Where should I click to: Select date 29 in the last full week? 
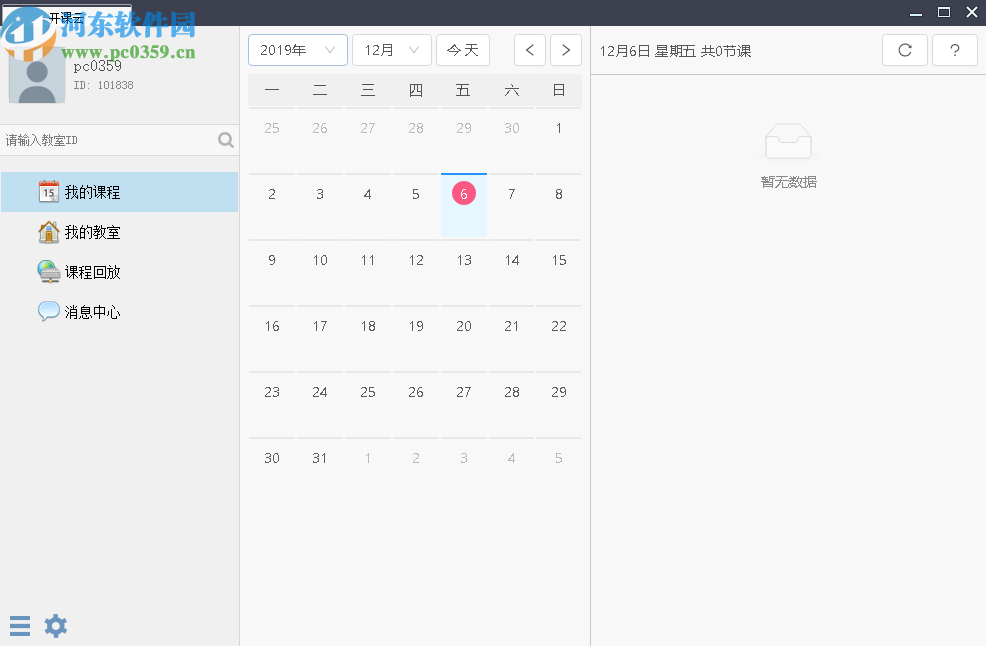558,405
